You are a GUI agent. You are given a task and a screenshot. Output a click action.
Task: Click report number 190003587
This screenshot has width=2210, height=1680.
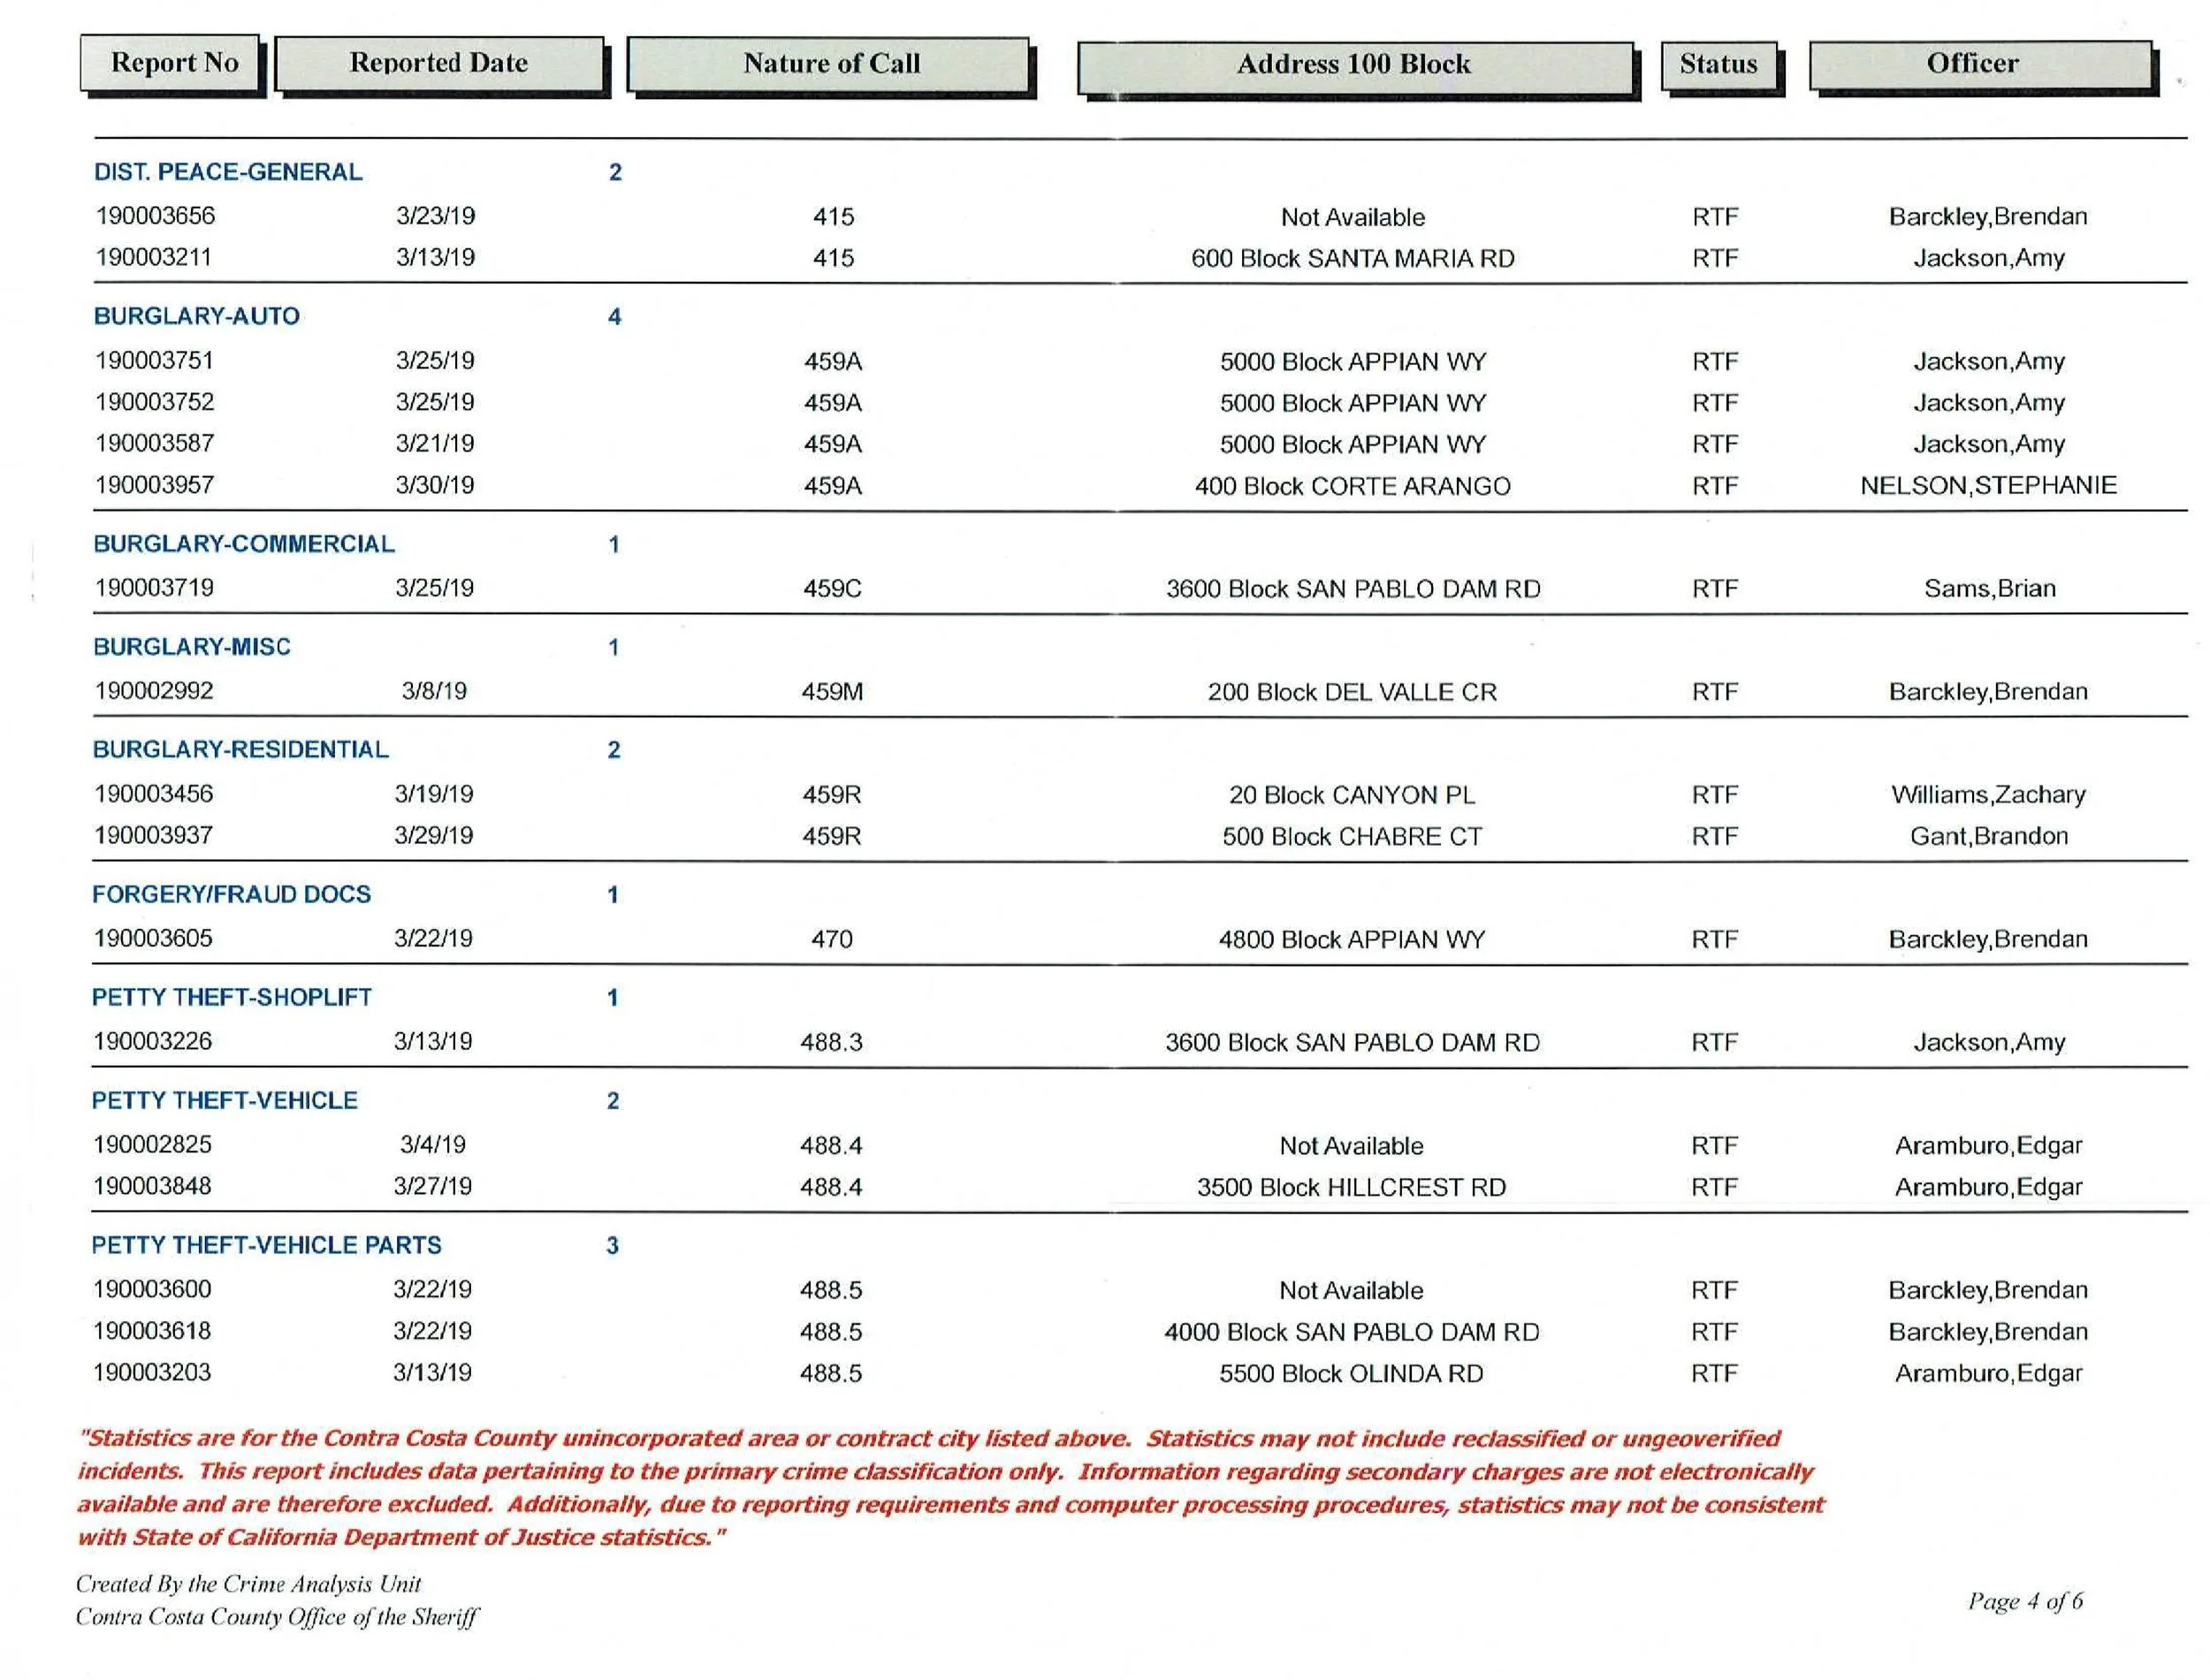coord(154,443)
